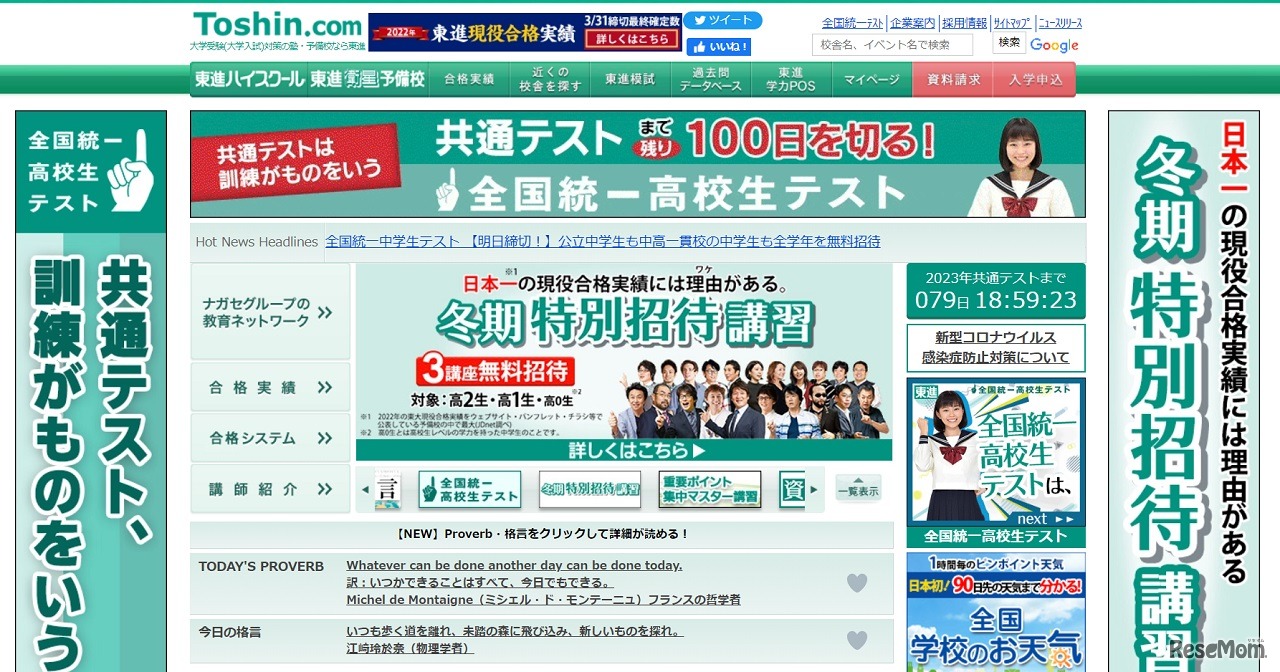This screenshot has height=672, width=1280.
Task: Click the Twitter ツイート button
Action: (722, 21)
